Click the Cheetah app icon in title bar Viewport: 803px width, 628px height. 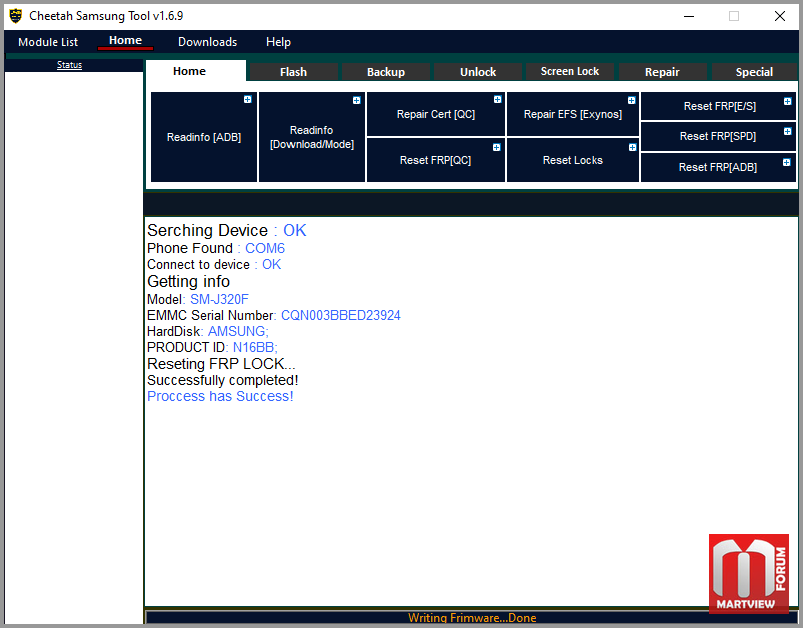click(x=15, y=16)
